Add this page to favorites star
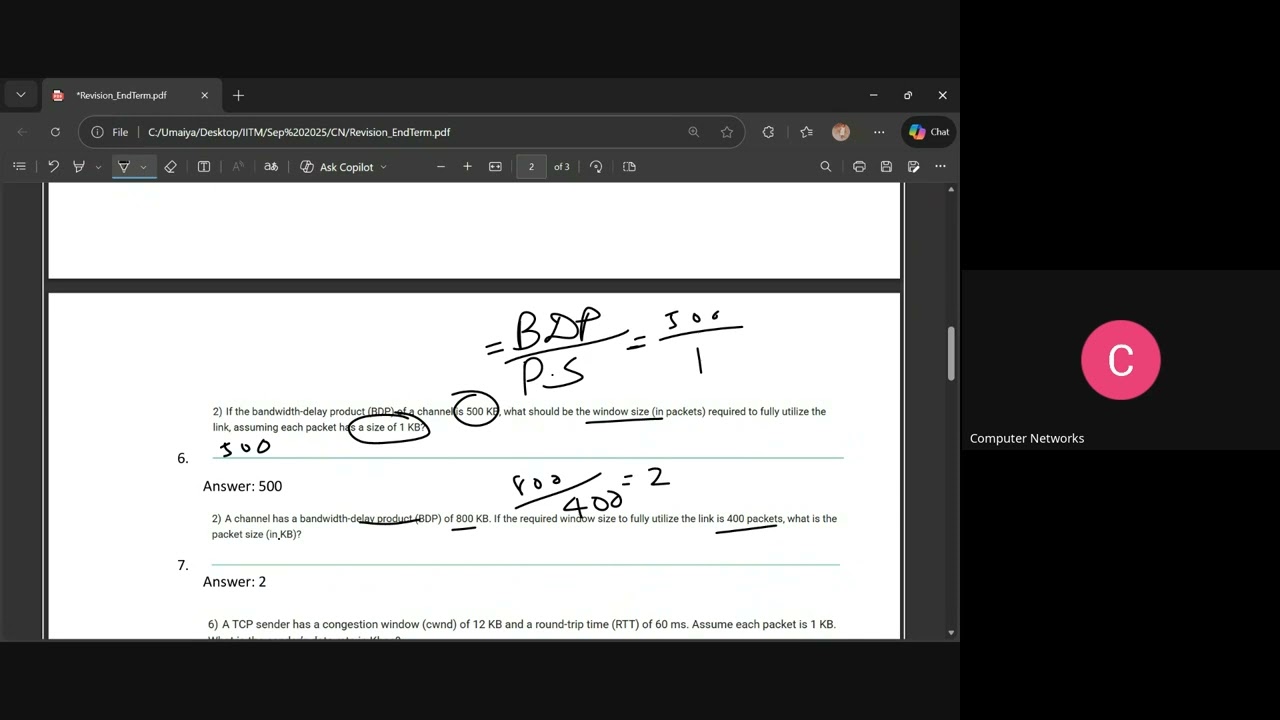The width and height of the screenshot is (1280, 720). tap(727, 132)
